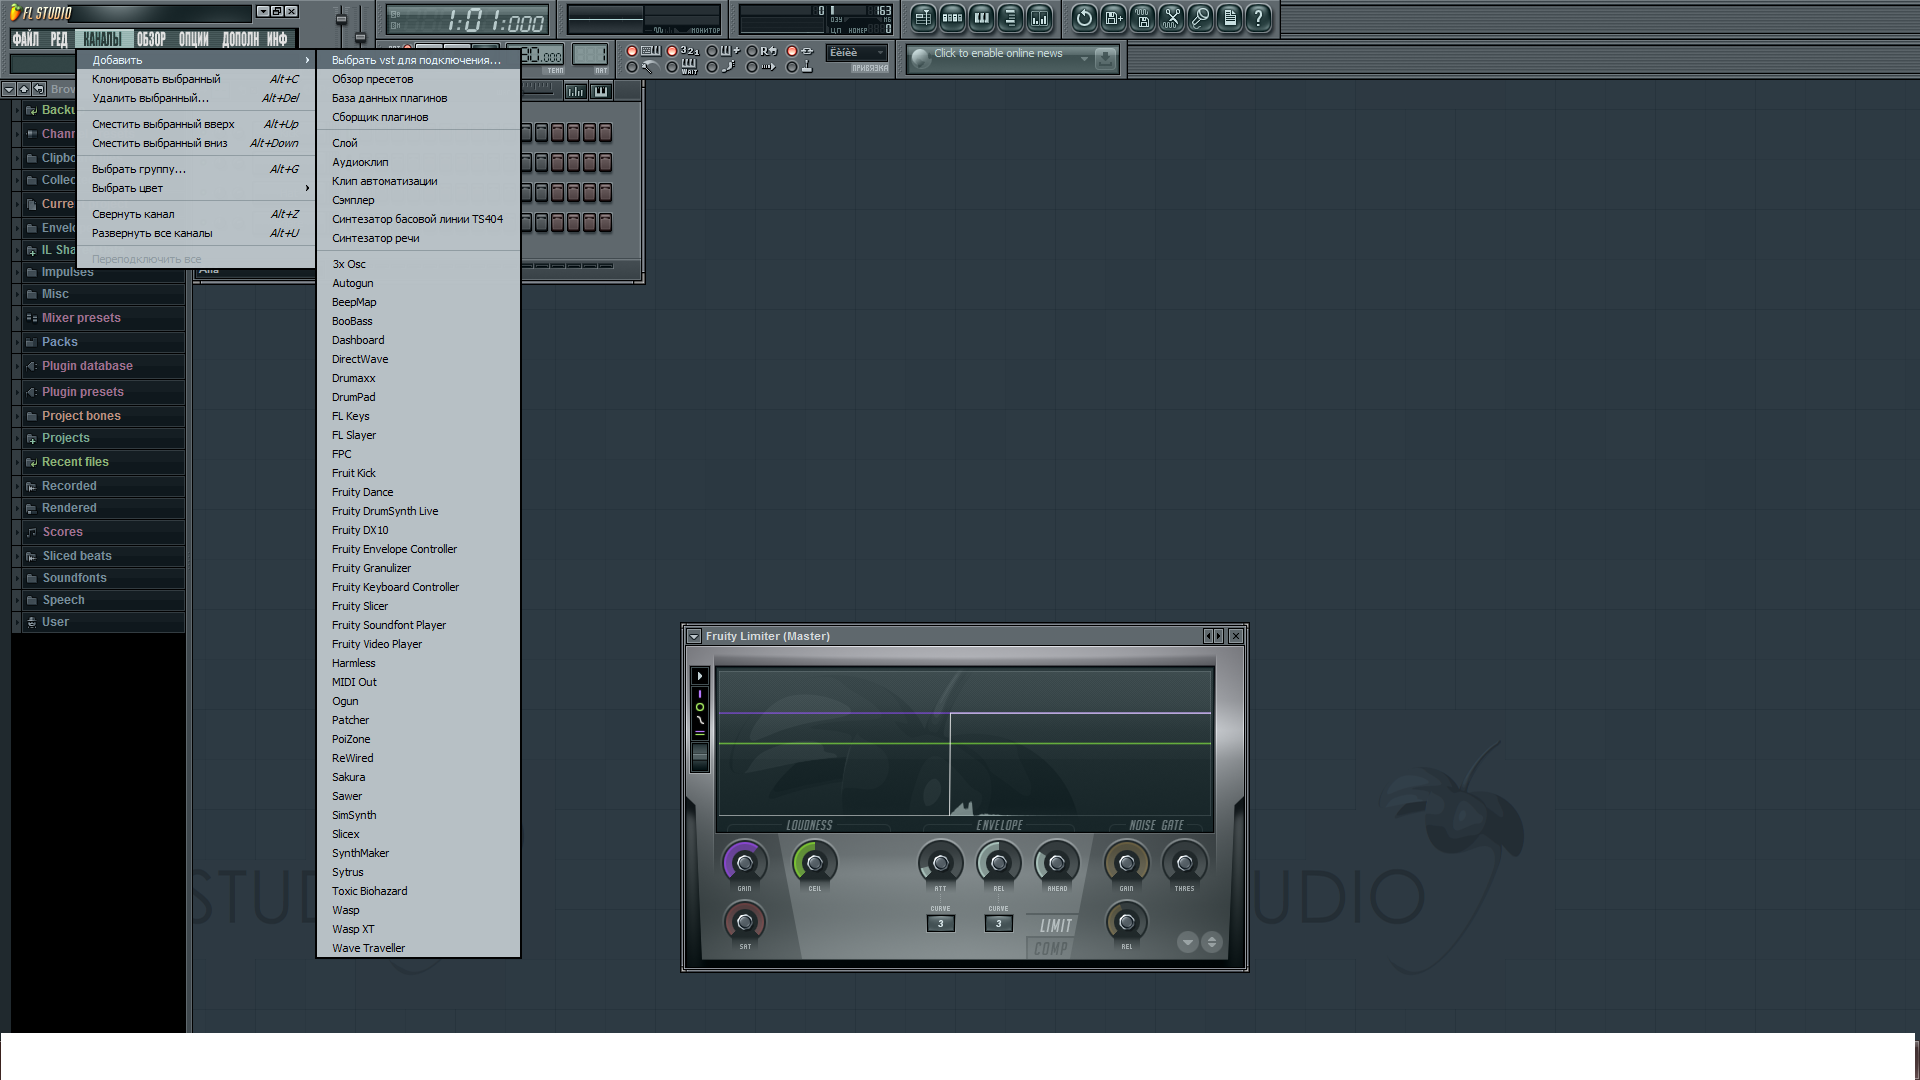Select Удалить выбранный entry
The height and width of the screenshot is (1080, 1920).
click(196, 98)
